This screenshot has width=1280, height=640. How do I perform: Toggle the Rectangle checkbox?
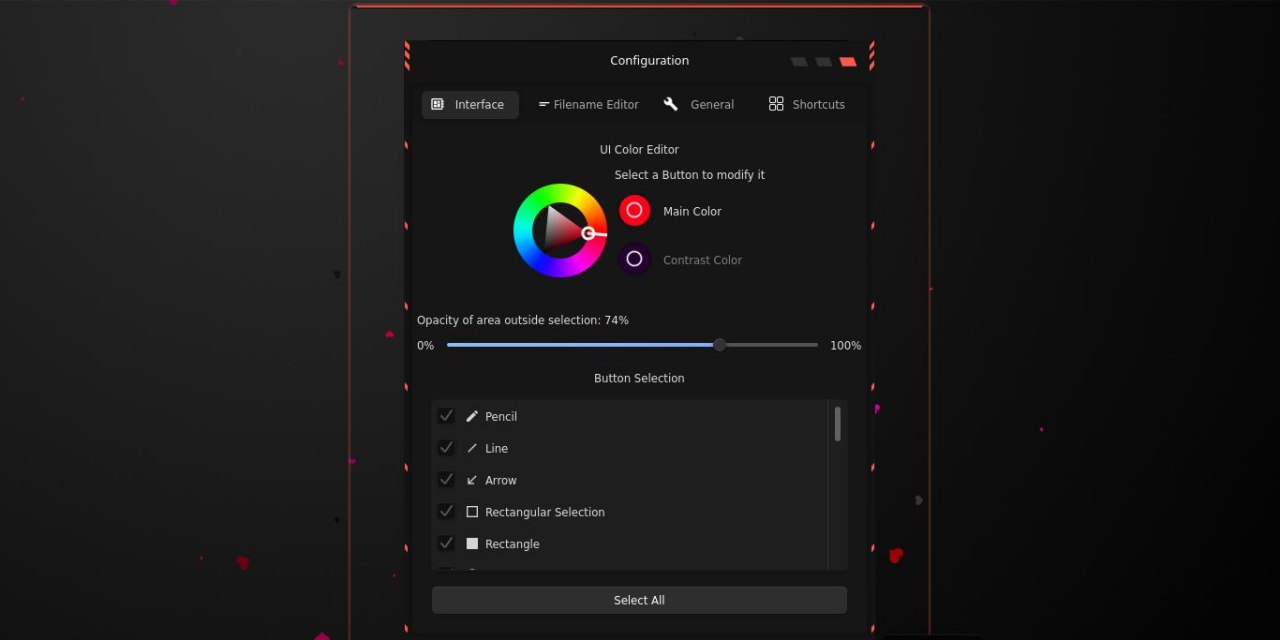pyautogui.click(x=446, y=544)
